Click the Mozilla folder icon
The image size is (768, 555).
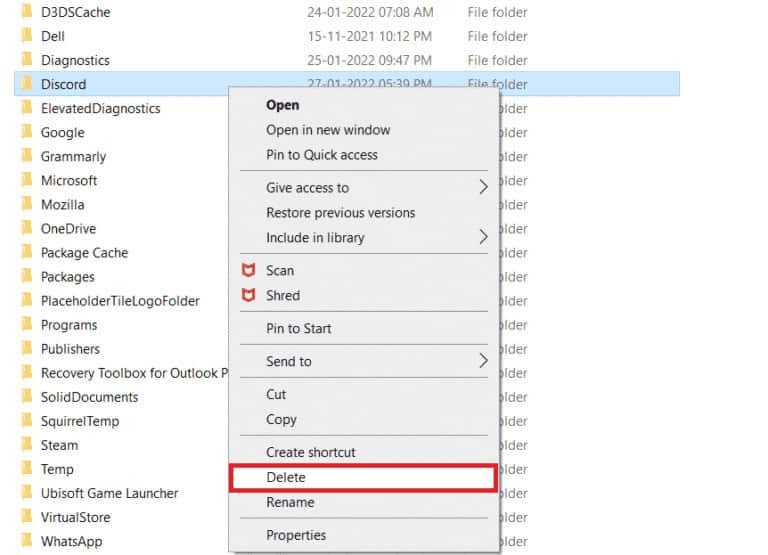click(27, 204)
